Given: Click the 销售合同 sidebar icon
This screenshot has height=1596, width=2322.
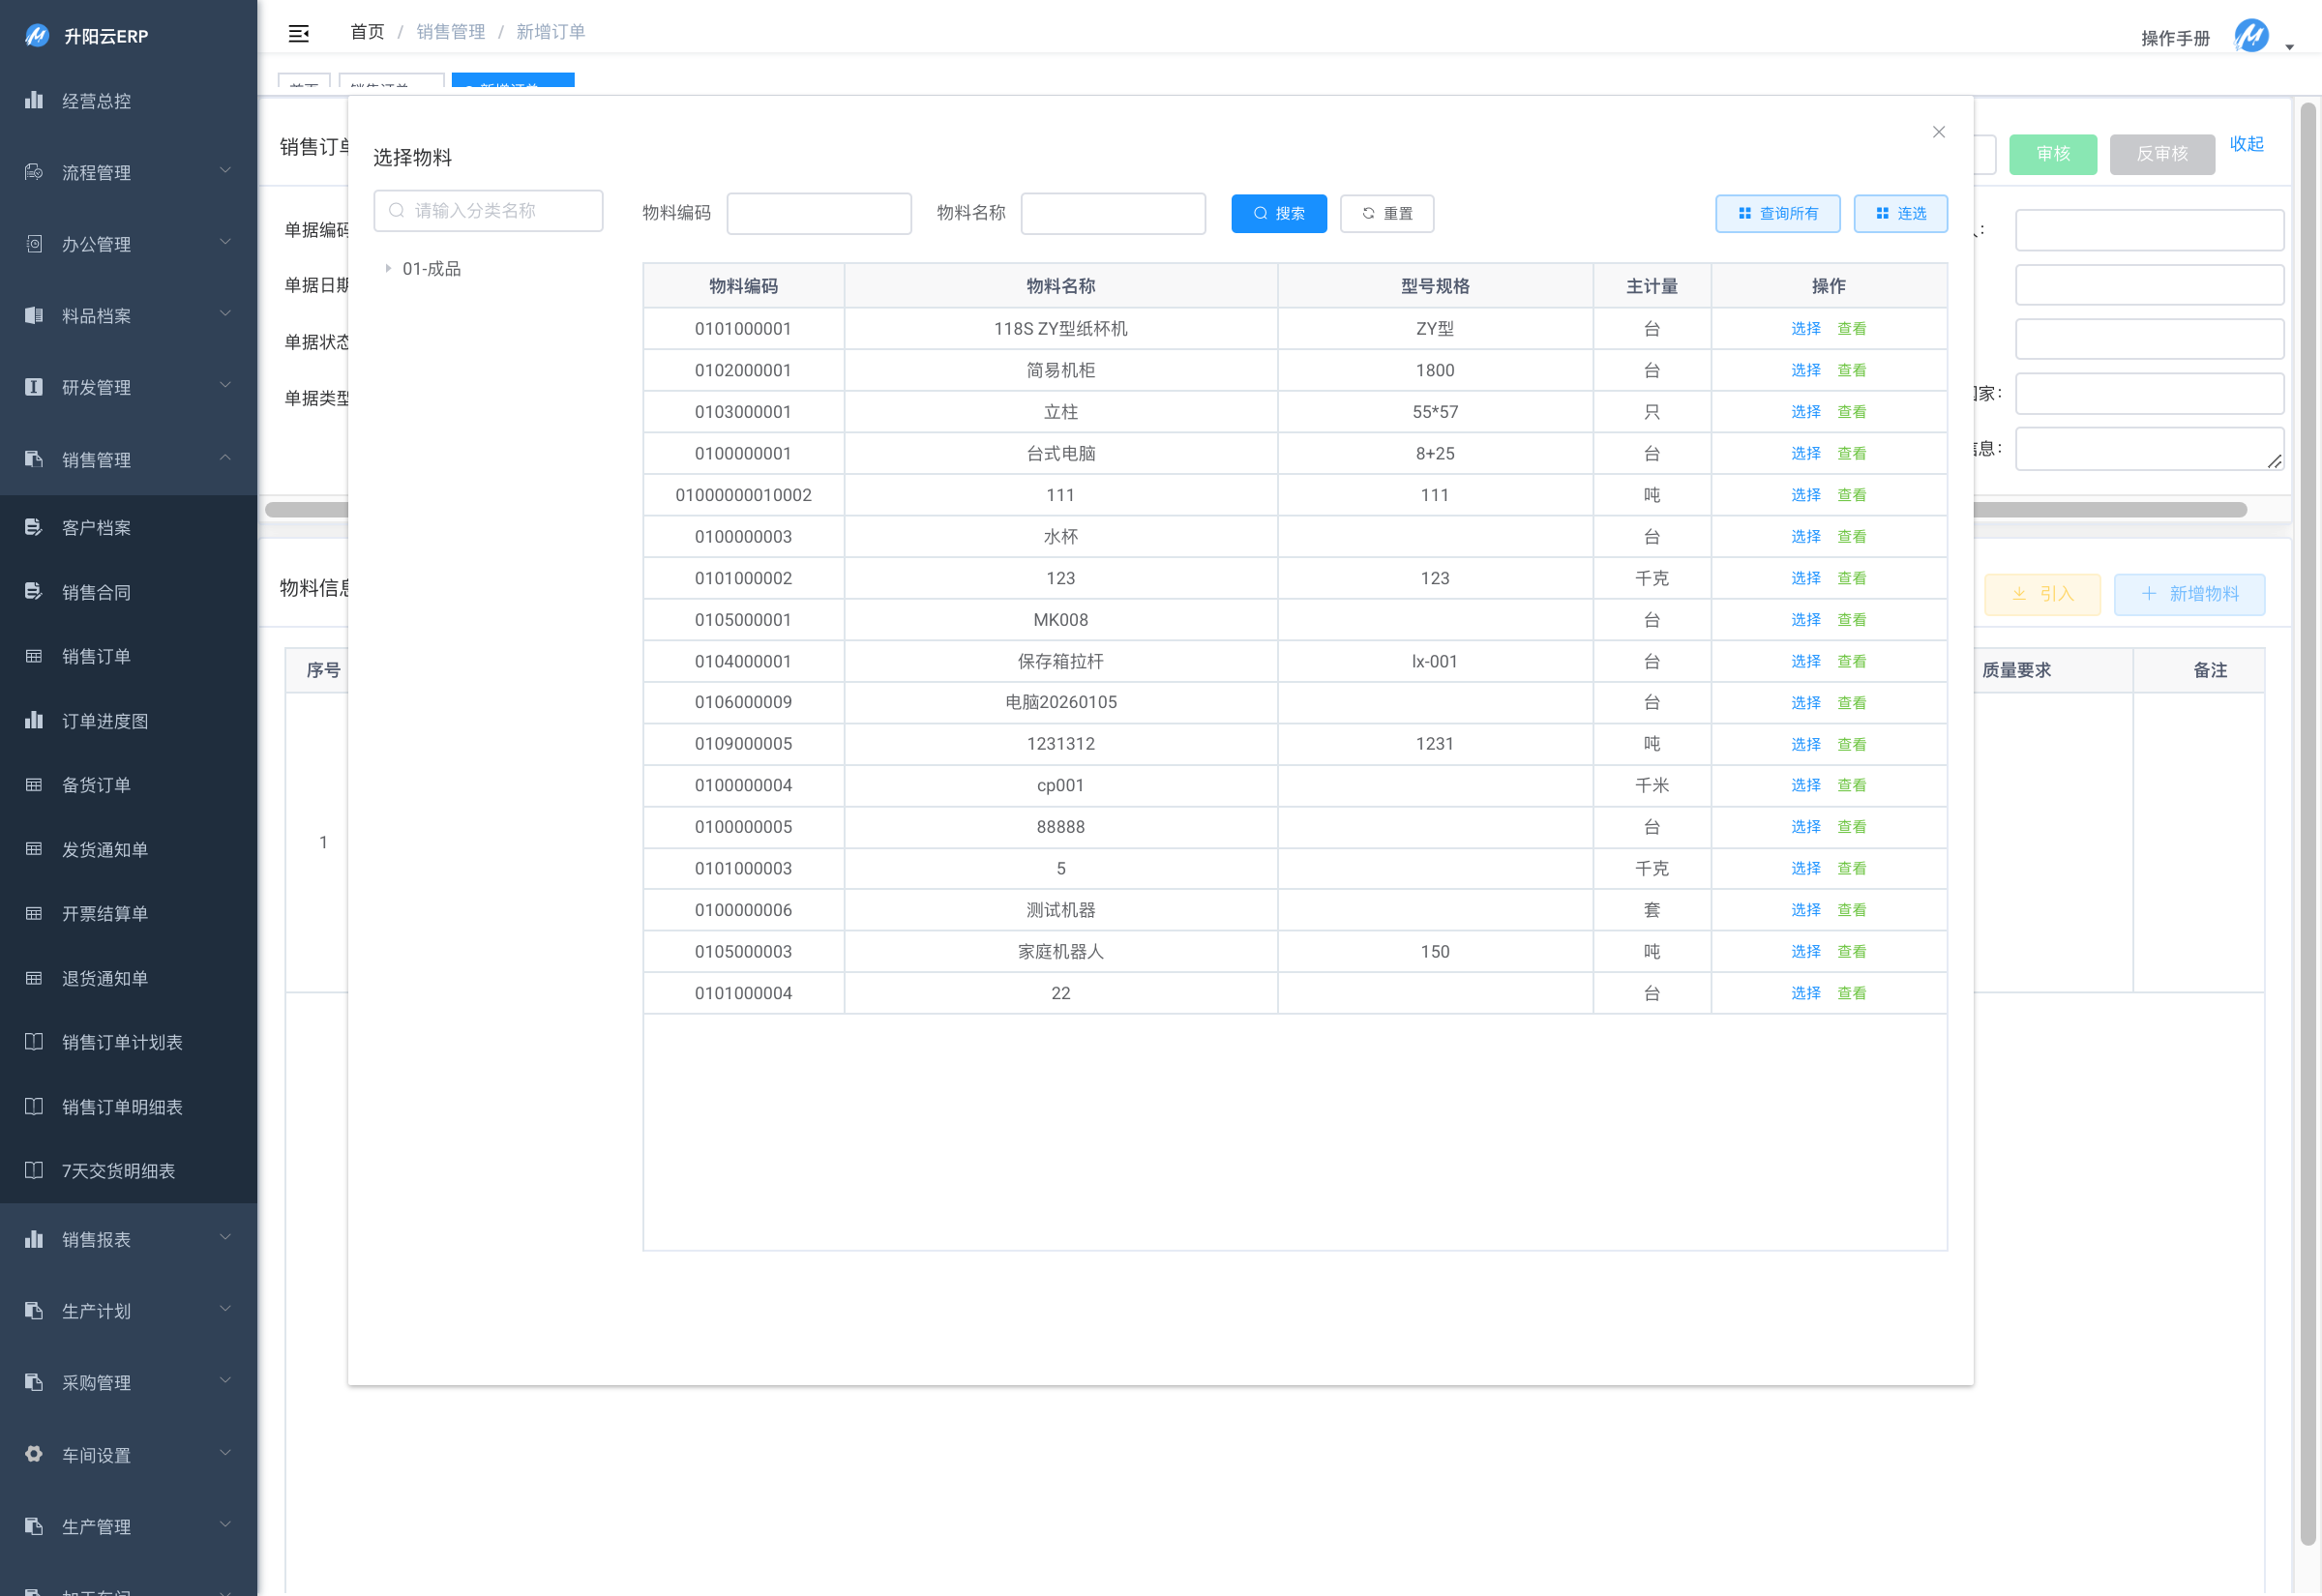Looking at the screenshot, I should pos(34,592).
